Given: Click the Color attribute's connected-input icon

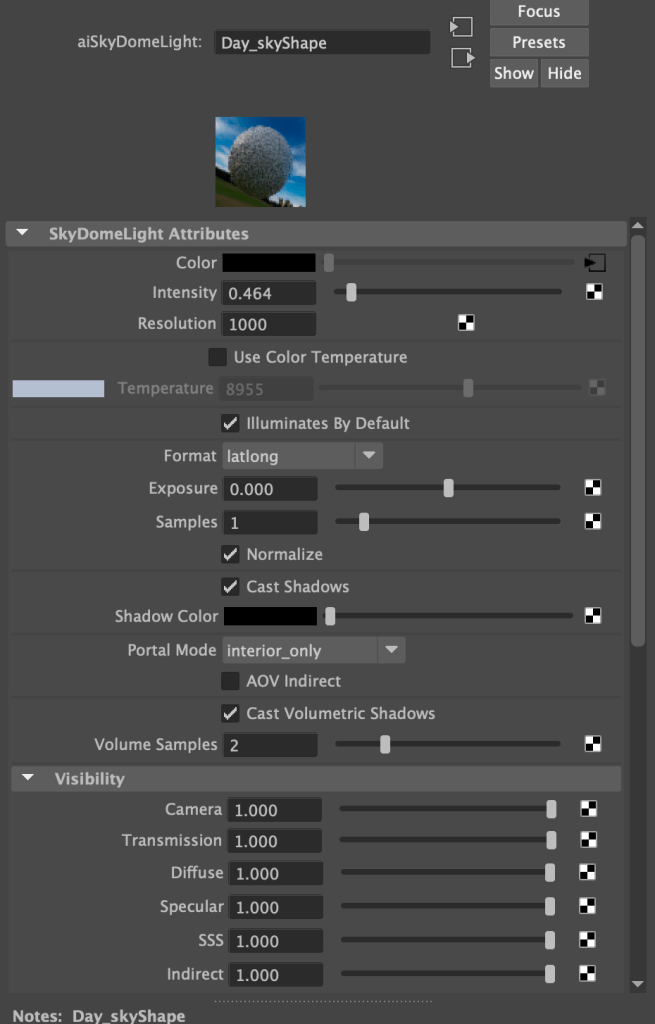Looking at the screenshot, I should click(x=595, y=263).
